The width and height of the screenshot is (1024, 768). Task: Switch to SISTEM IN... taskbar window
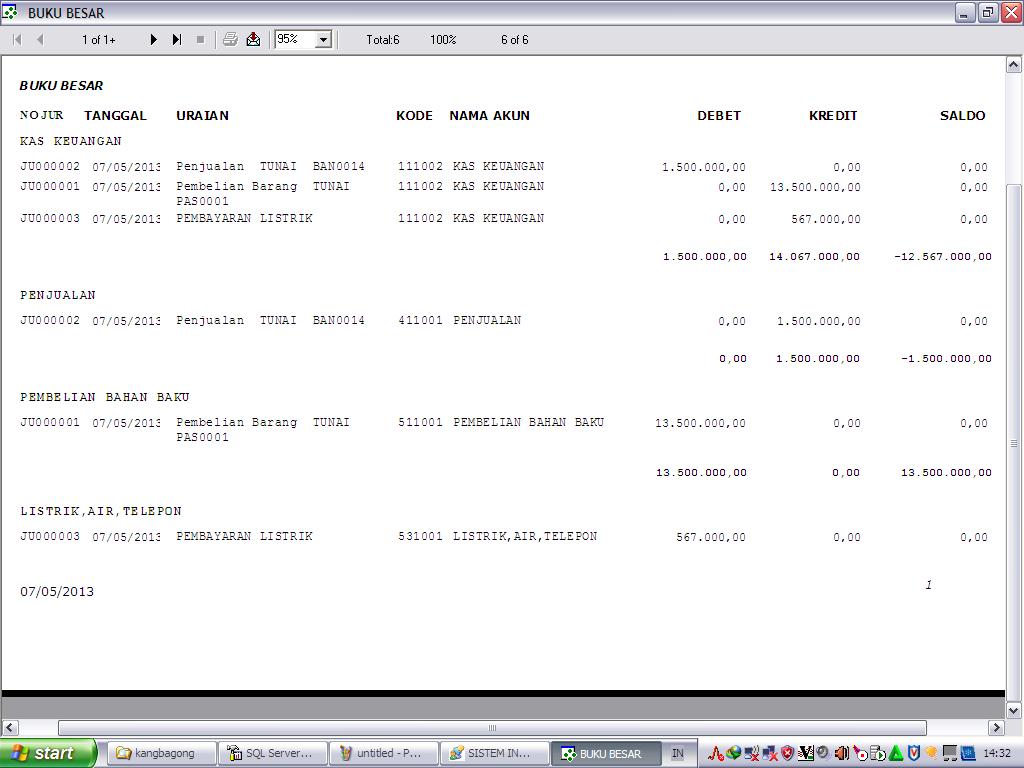pyautogui.click(x=493, y=753)
